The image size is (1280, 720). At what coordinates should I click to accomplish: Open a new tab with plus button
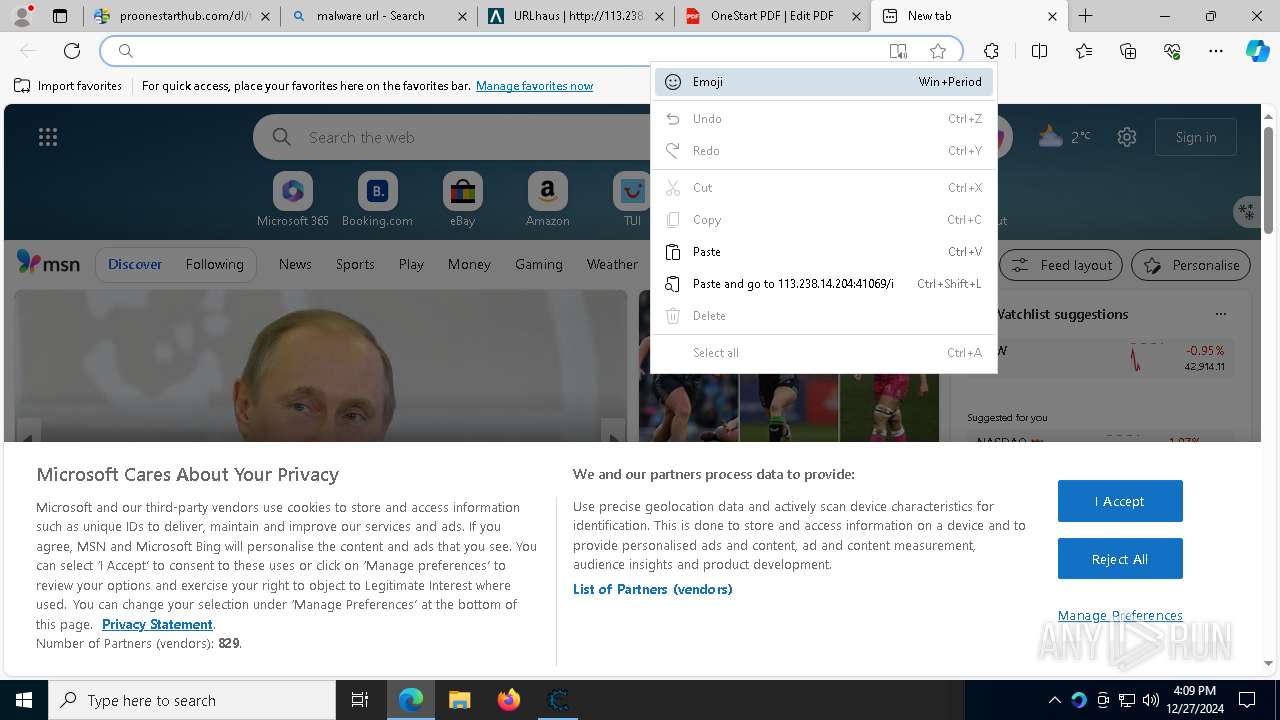[1085, 16]
